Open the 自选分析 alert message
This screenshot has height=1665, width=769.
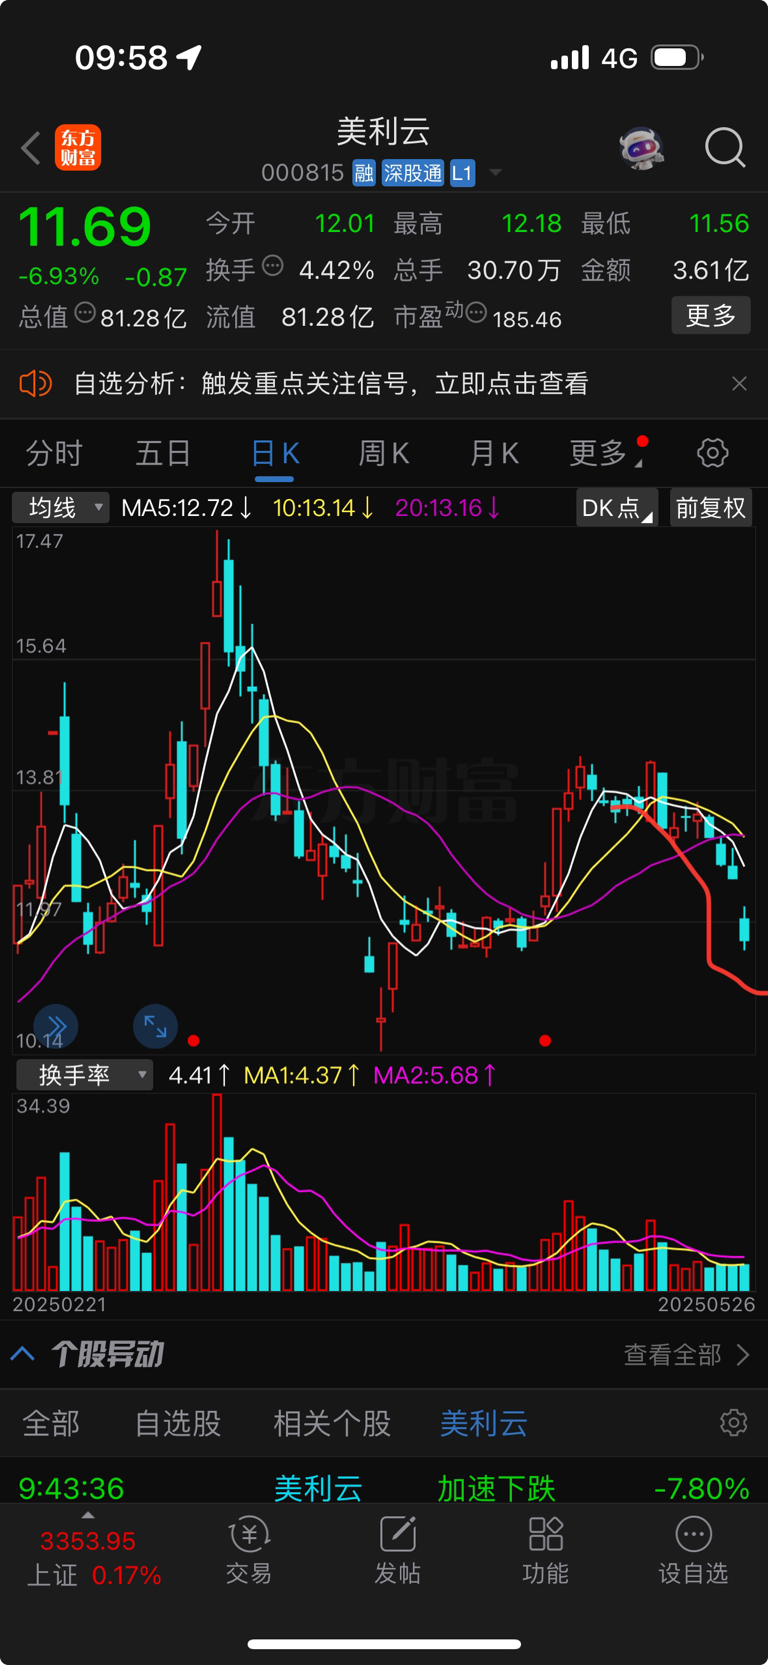(x=331, y=383)
